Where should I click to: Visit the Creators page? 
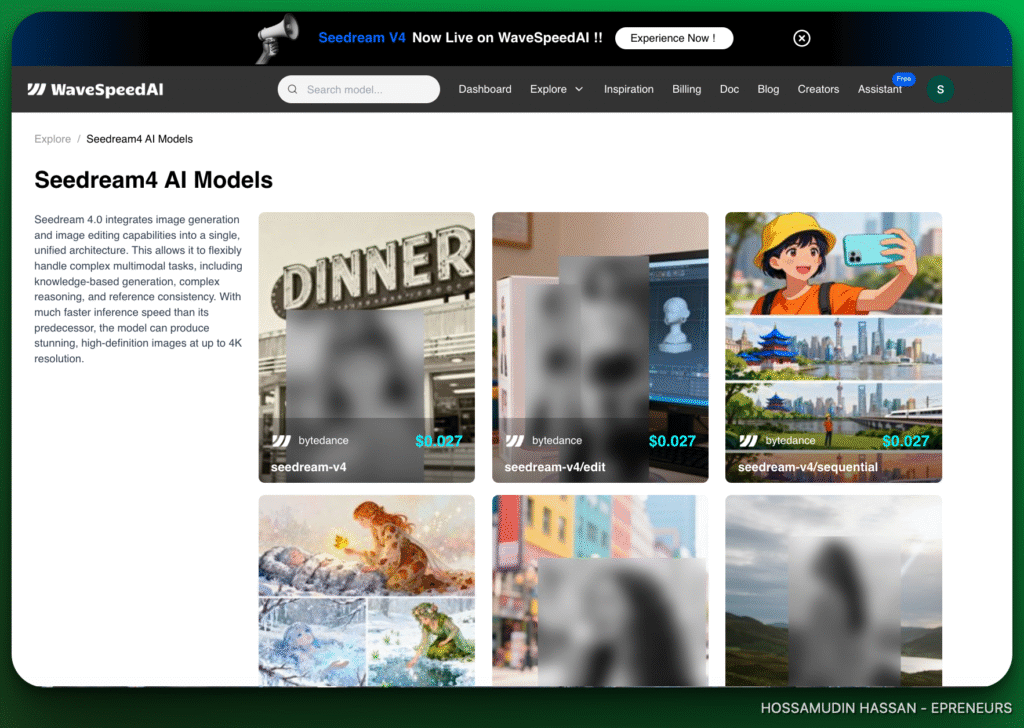click(818, 90)
